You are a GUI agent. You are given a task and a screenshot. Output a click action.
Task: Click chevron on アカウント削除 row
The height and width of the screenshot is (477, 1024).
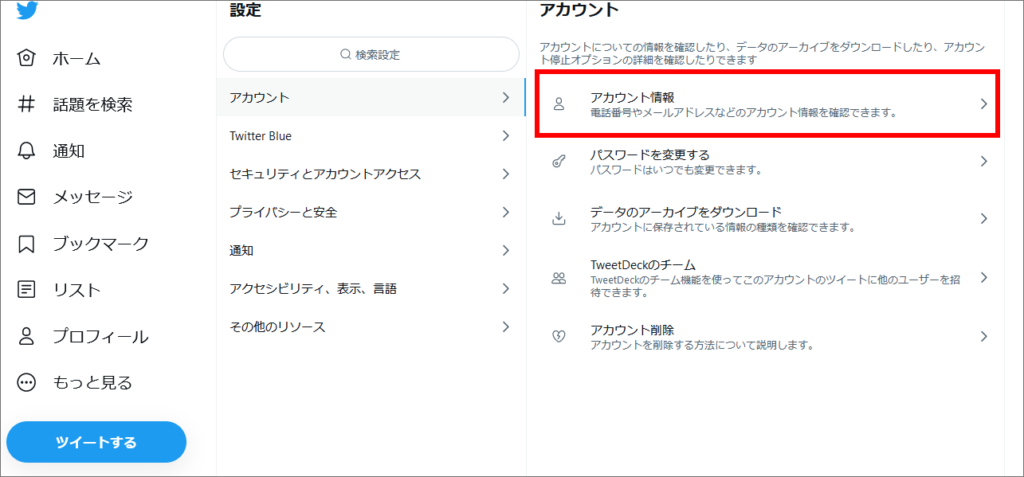coord(984,337)
